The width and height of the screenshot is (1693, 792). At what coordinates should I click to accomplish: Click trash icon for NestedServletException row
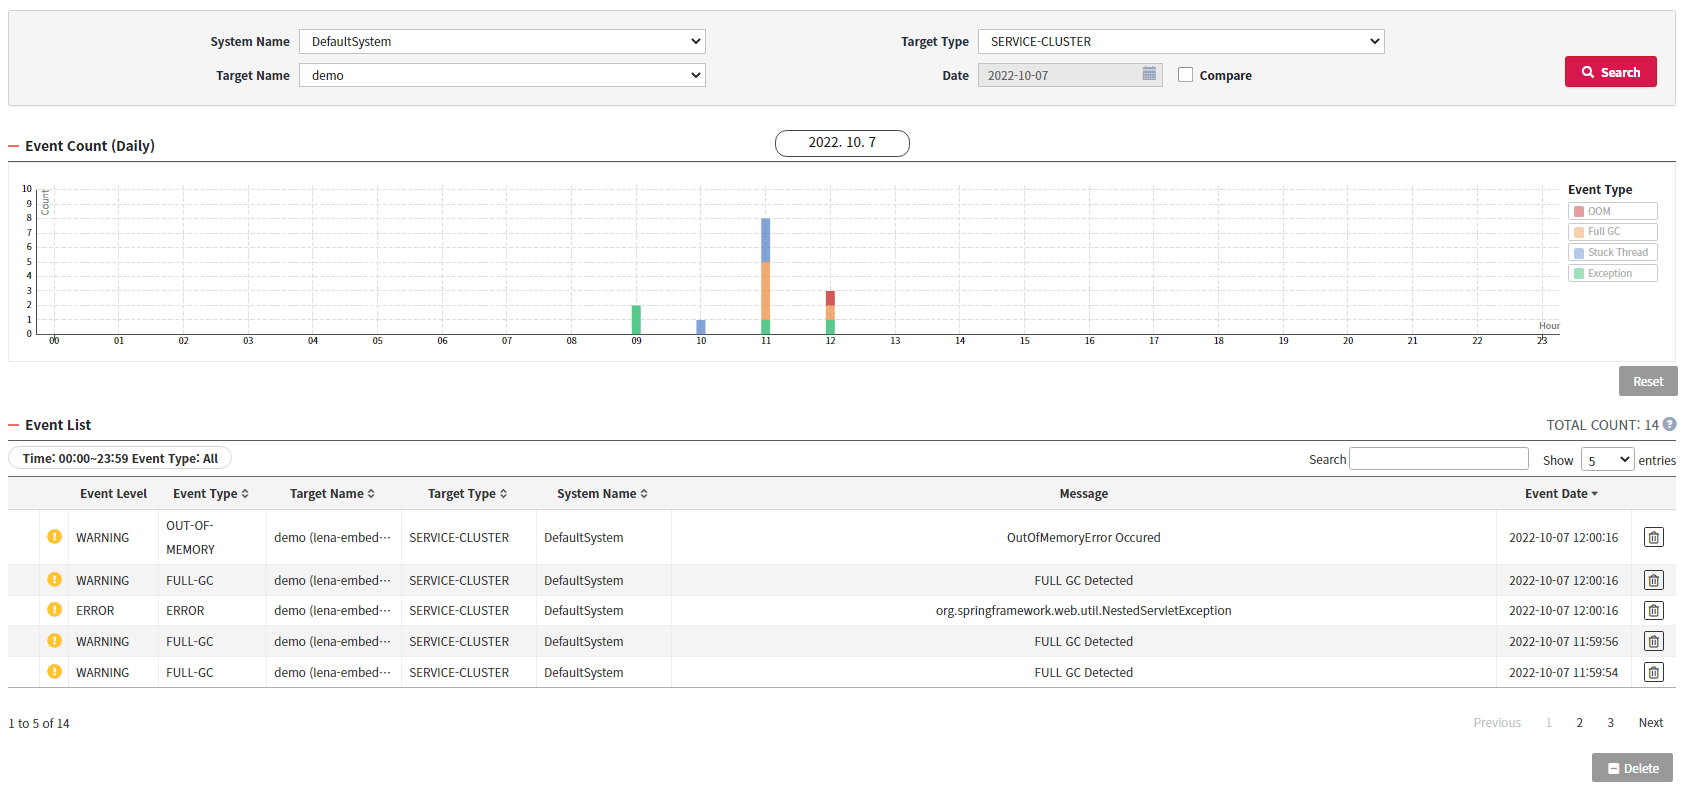(1653, 610)
